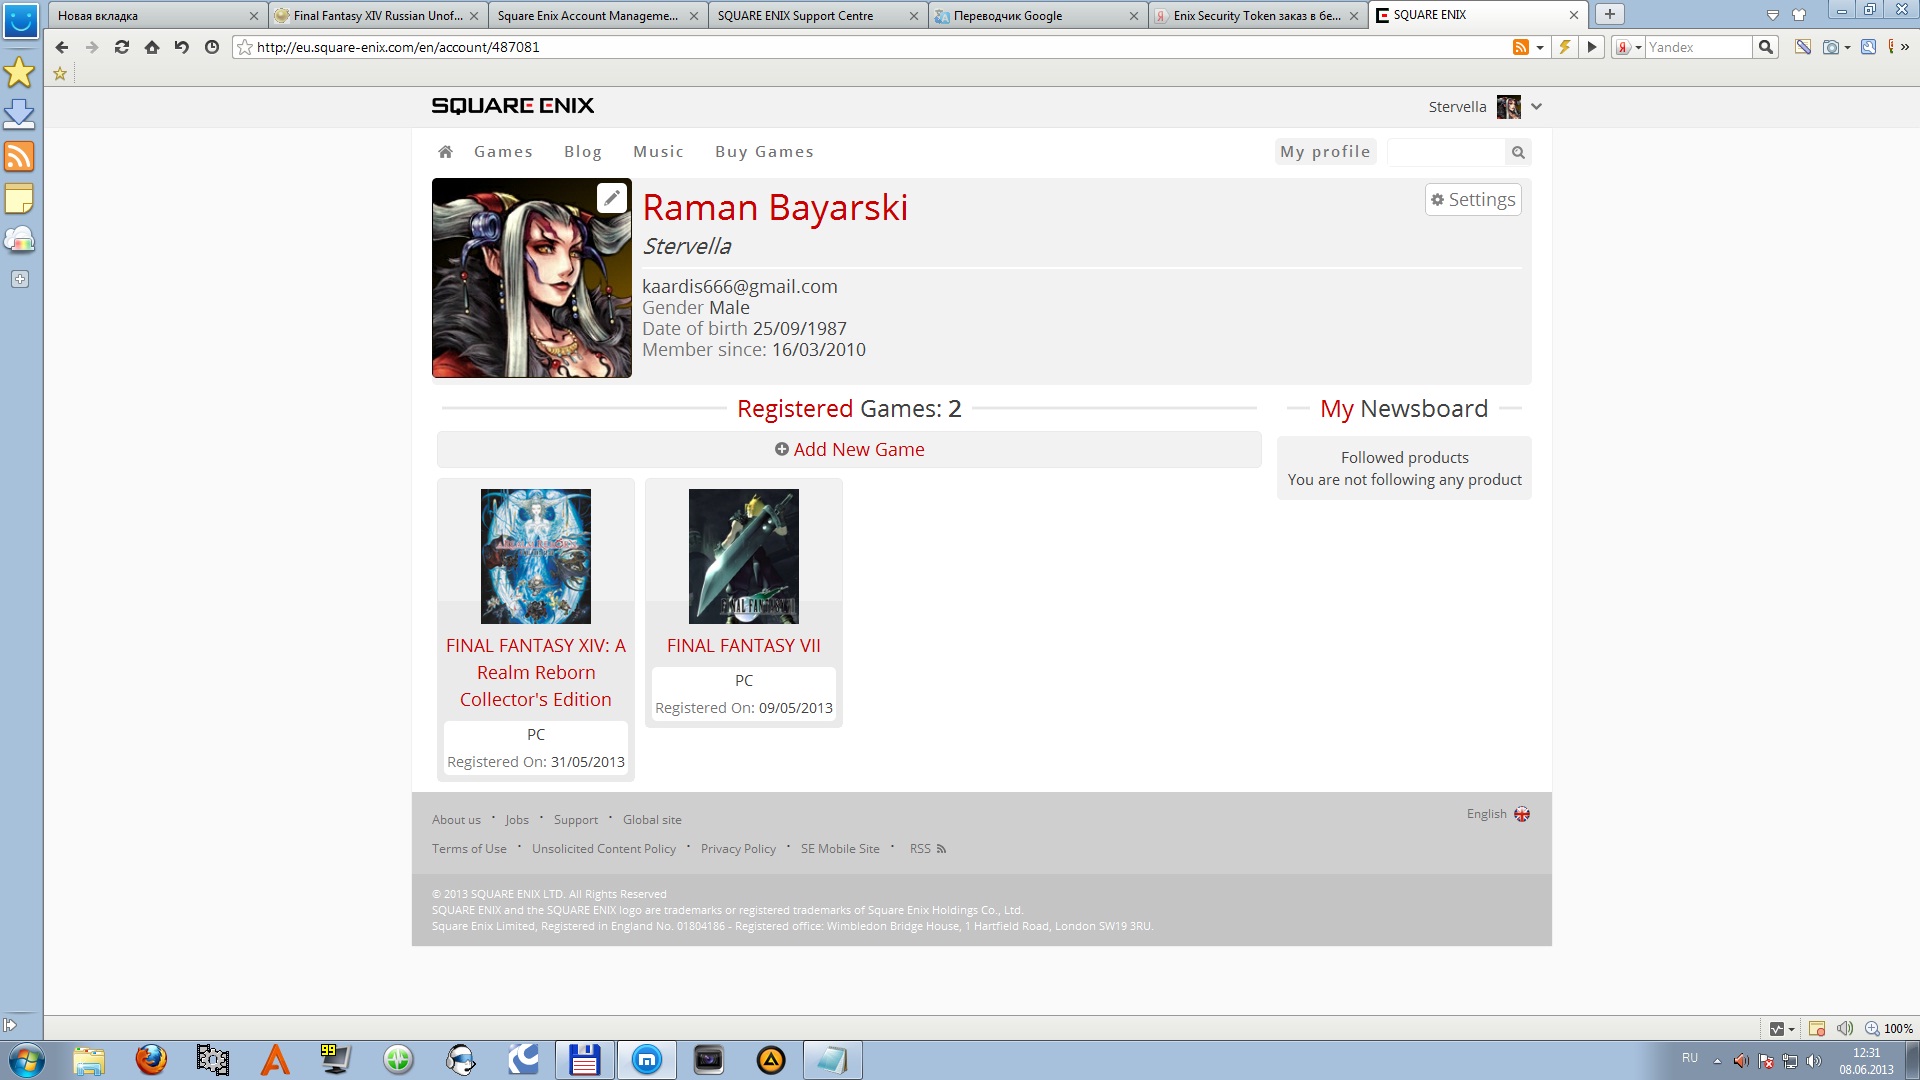Toggle the lightning bolt turbo mode icon

coord(1565,47)
